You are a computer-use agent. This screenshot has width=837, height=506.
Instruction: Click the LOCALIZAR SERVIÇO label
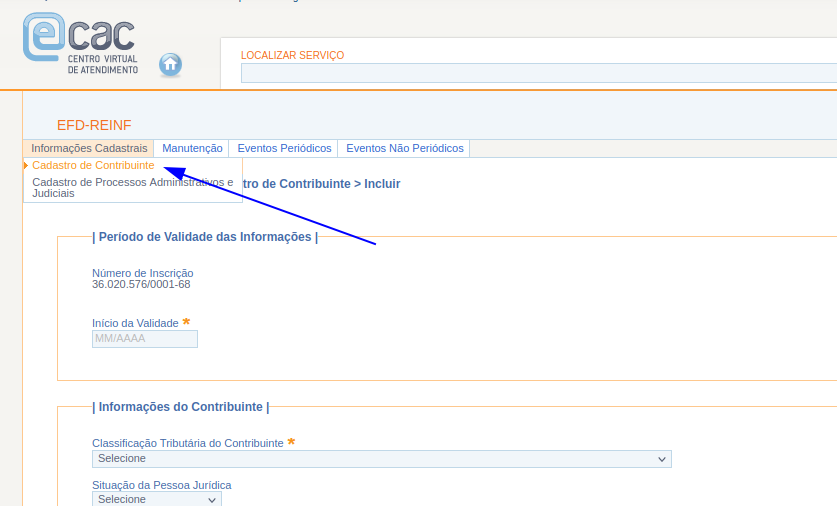(x=293, y=56)
